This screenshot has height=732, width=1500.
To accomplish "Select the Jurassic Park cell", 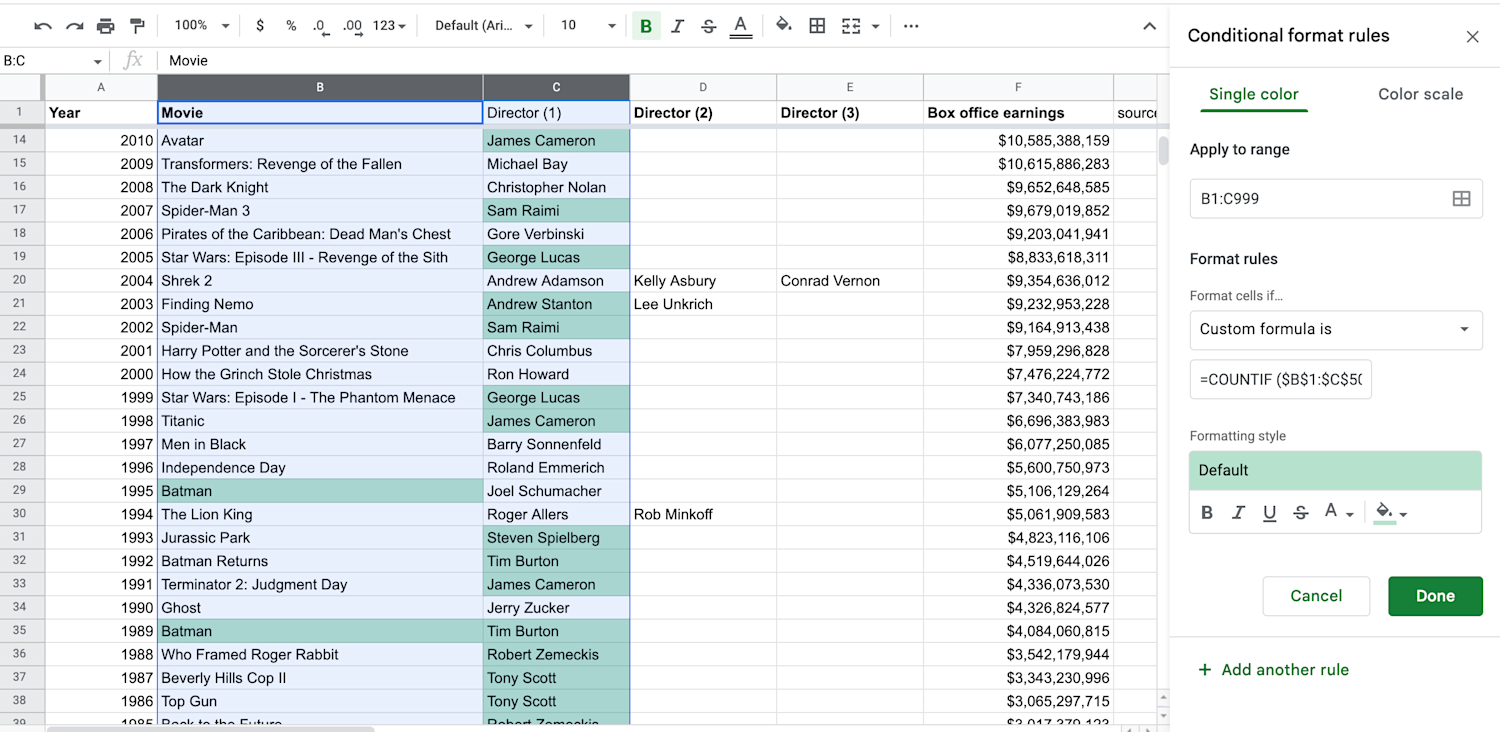I will [x=320, y=538].
